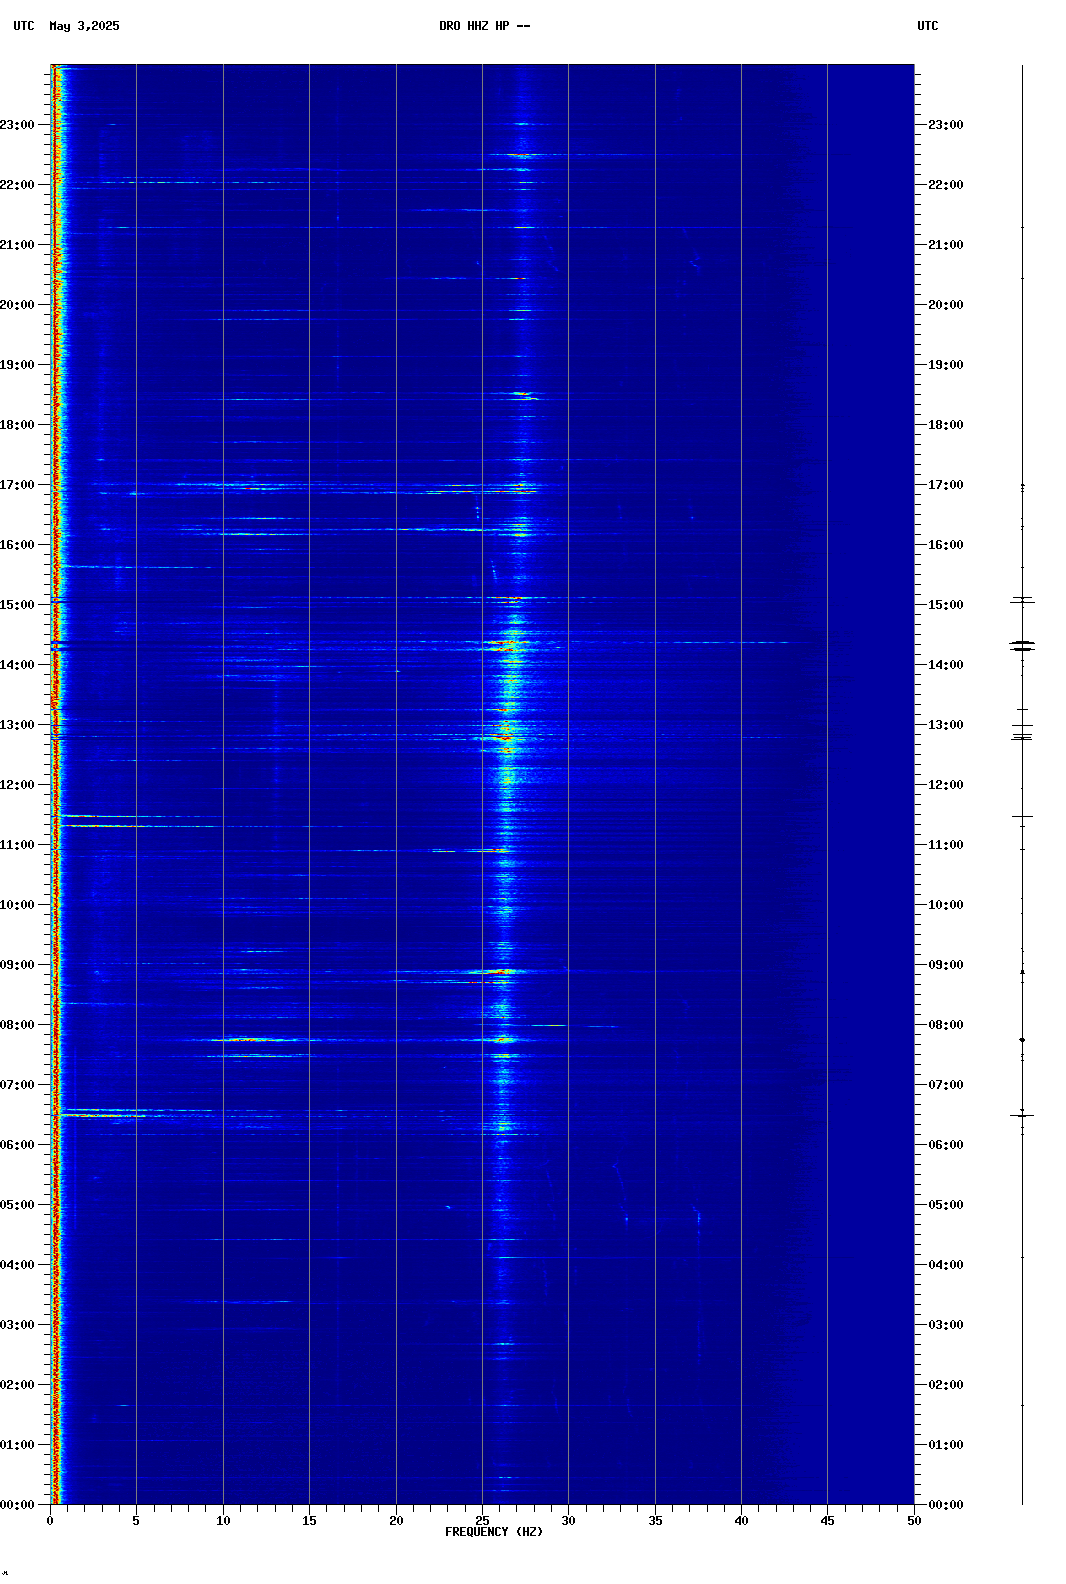The height and width of the screenshot is (1584, 1066).
Task: Click the 17:00 label on left axis
Action: (17, 485)
